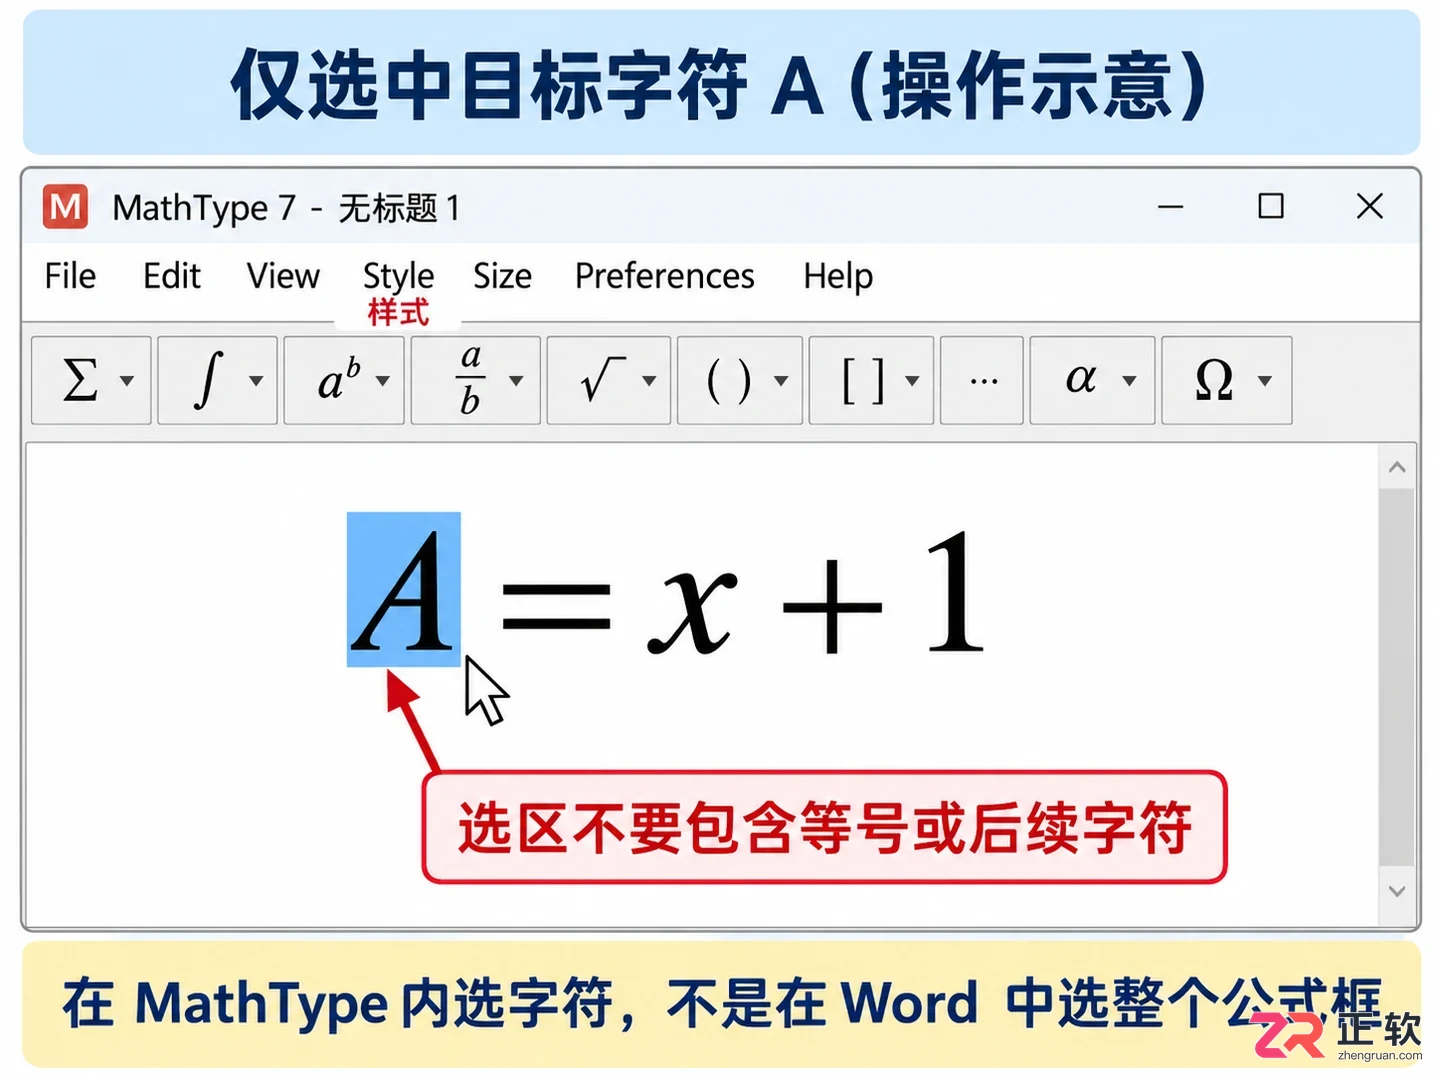Expand the dropdown arrow beside the superscript template

382,381
